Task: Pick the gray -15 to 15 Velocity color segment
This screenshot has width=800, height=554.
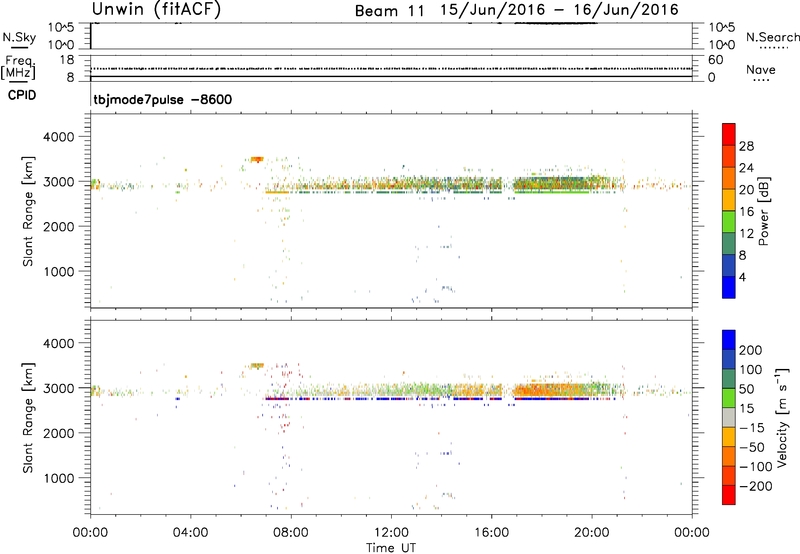Action: coord(729,418)
